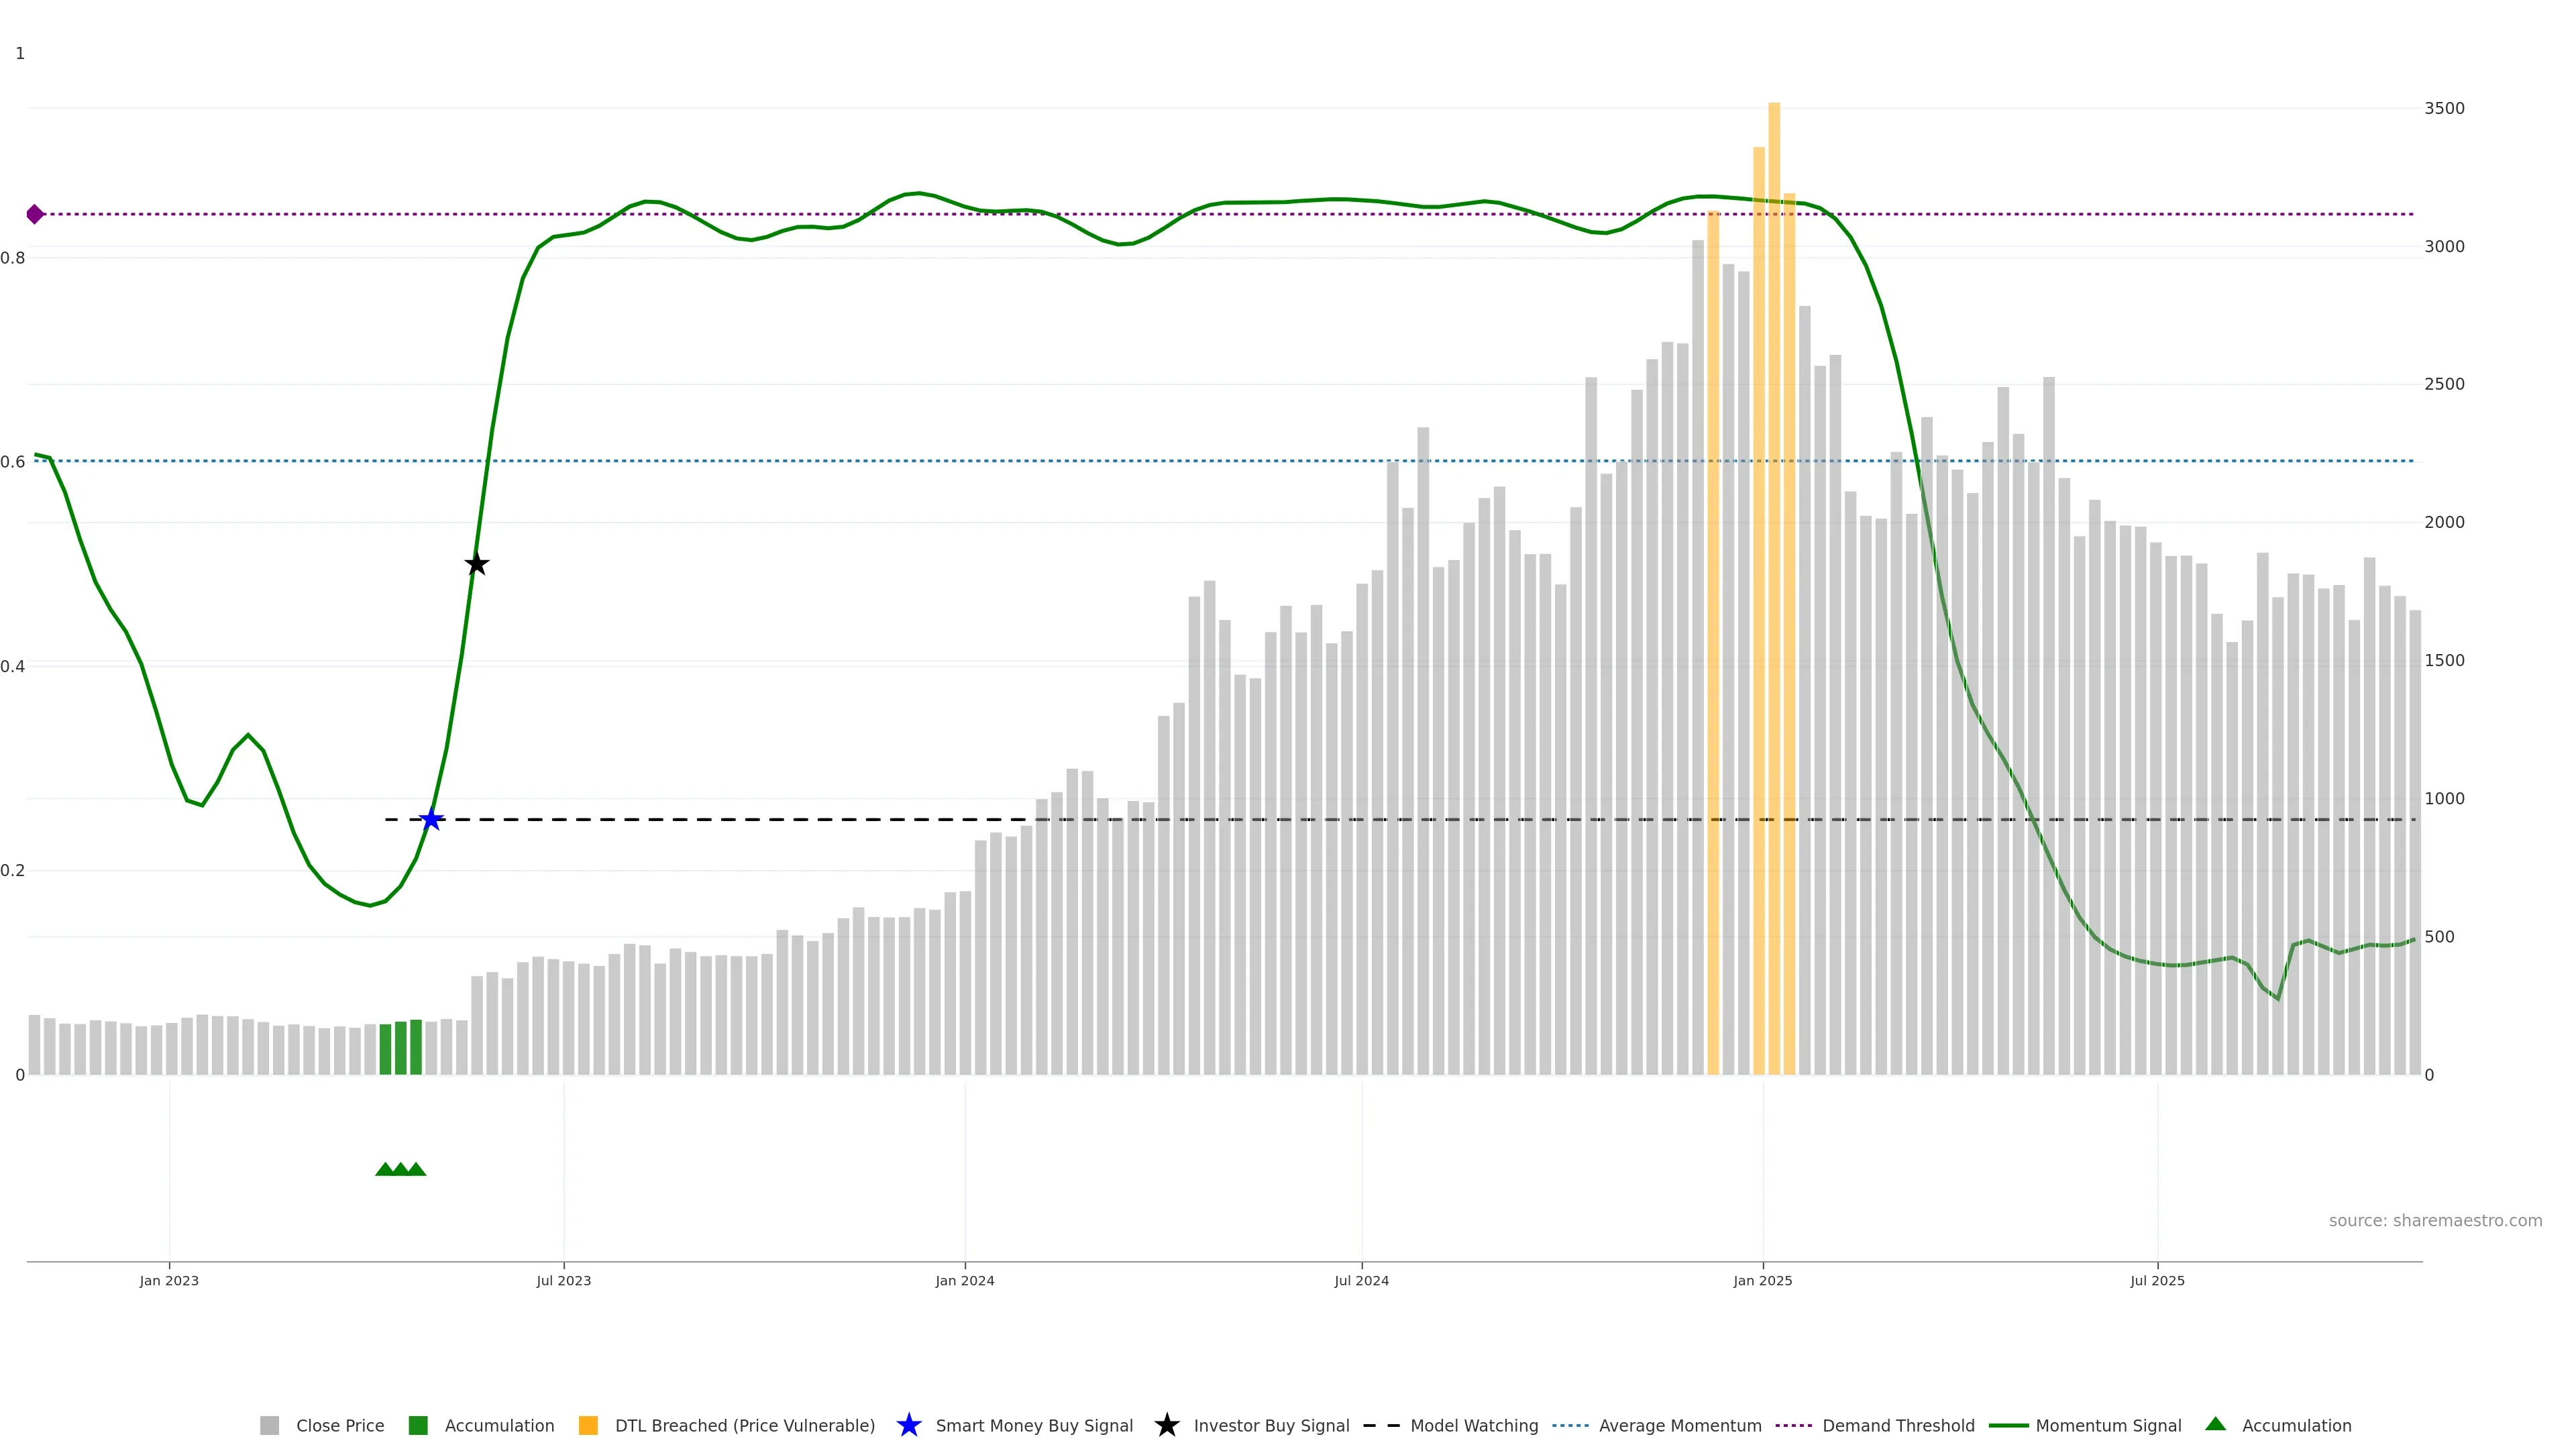Click the Jan 2025 x-axis label
2576x1449 pixels.
click(1763, 1280)
